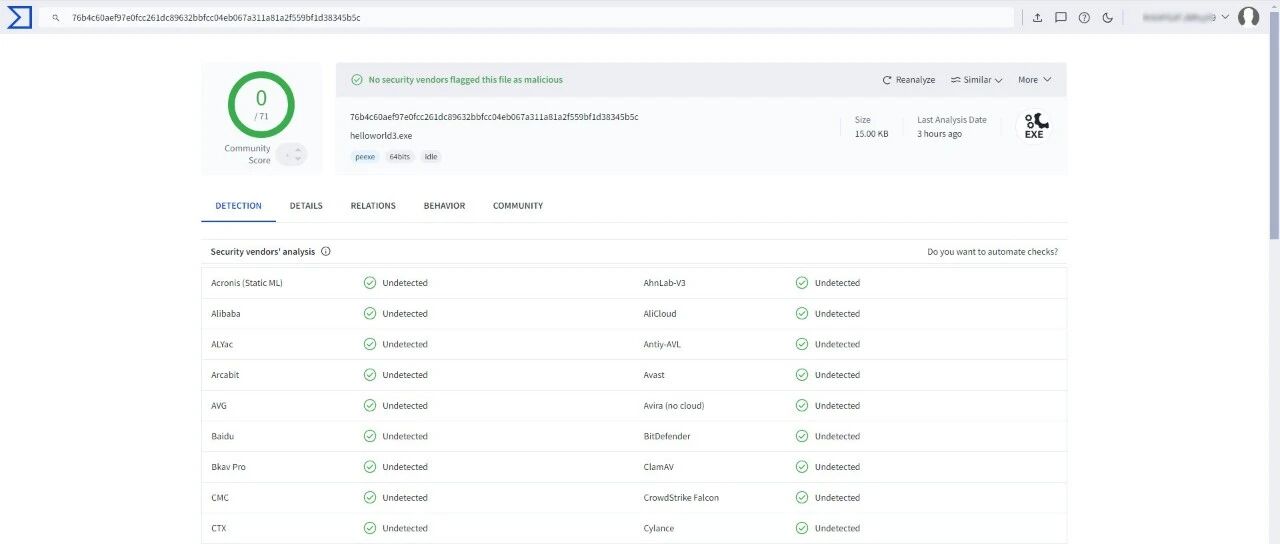The height and width of the screenshot is (544, 1280).
Task: Click the upload file icon
Action: point(1037,18)
